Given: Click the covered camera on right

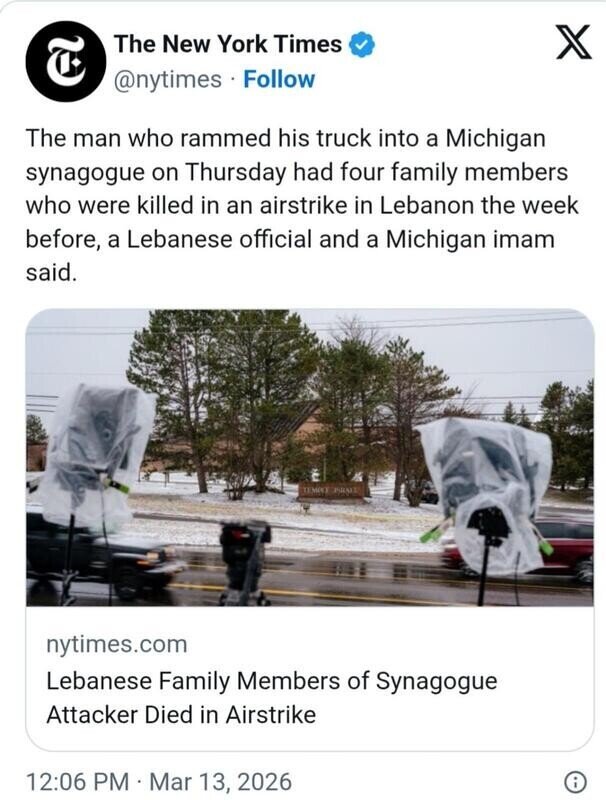Looking at the screenshot, I should pos(489,492).
